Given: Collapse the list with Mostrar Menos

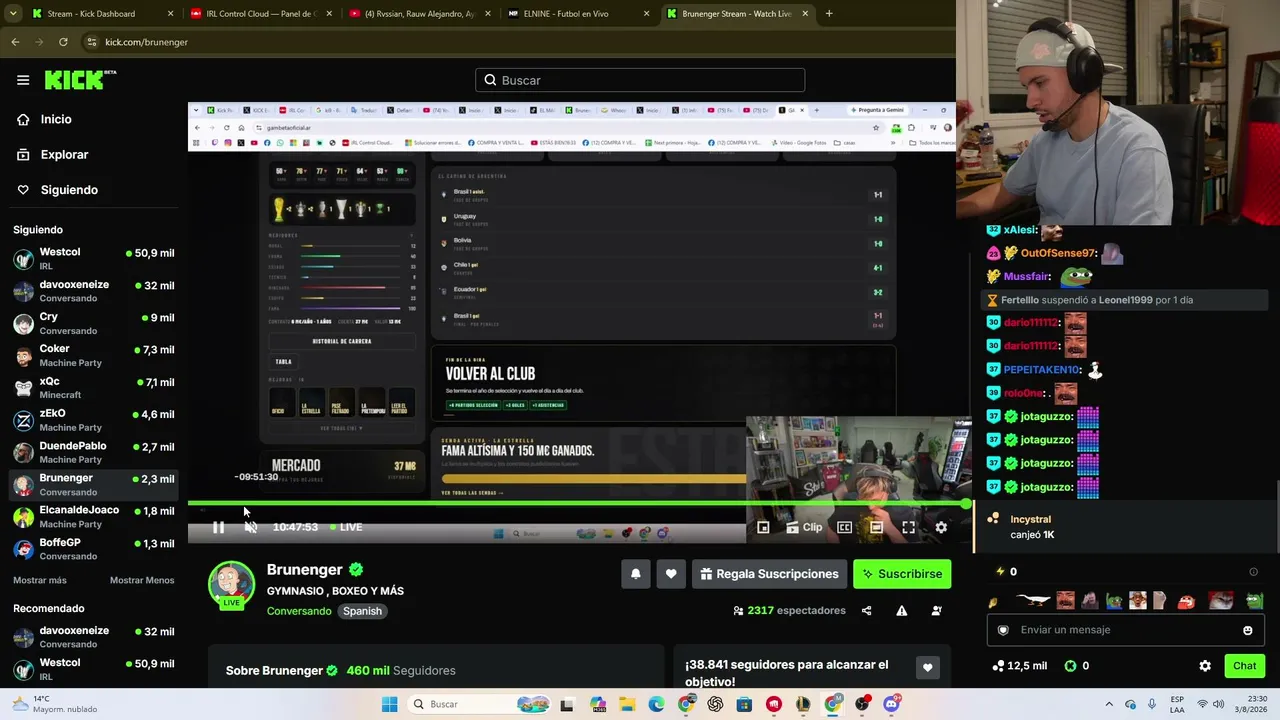Looking at the screenshot, I should 142,580.
